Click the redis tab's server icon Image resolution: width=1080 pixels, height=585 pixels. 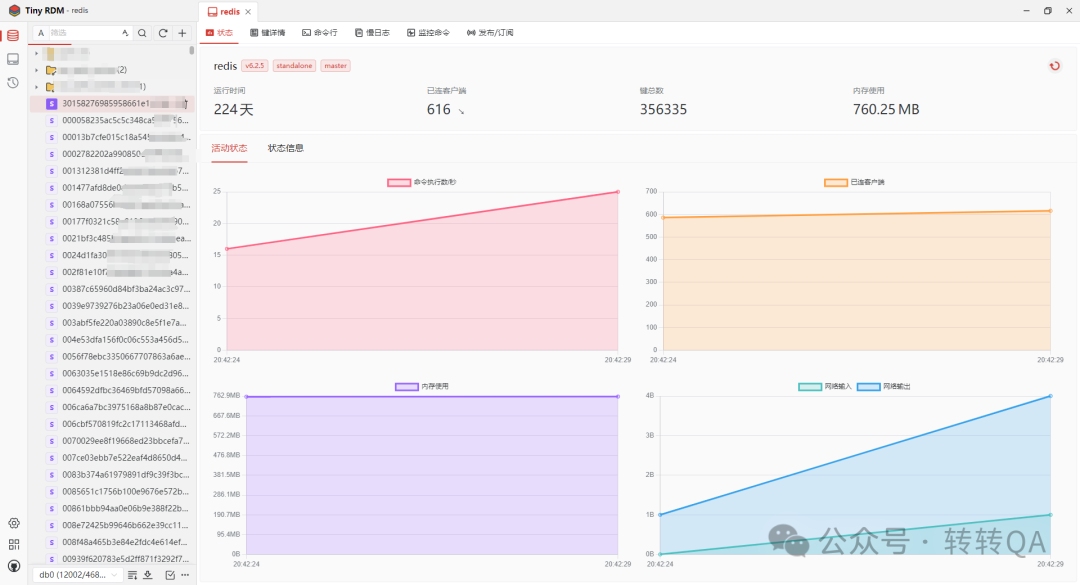click(x=212, y=12)
